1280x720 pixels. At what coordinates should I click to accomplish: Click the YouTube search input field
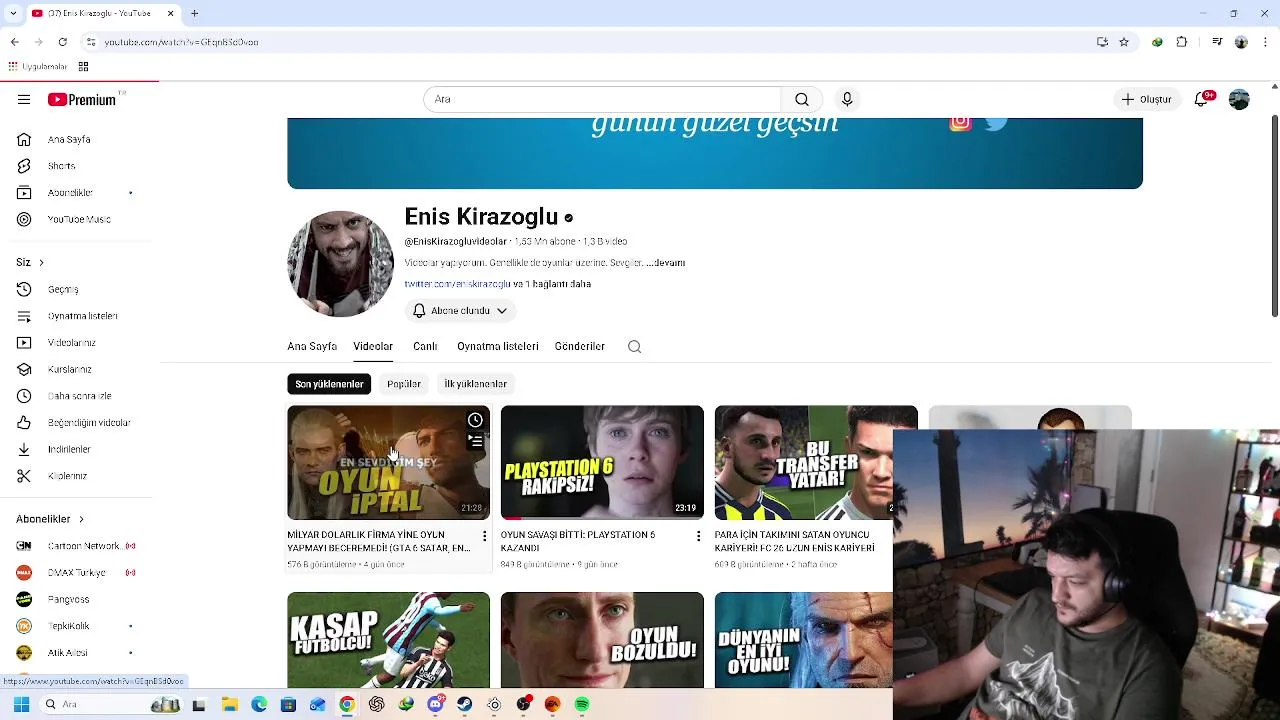click(603, 99)
